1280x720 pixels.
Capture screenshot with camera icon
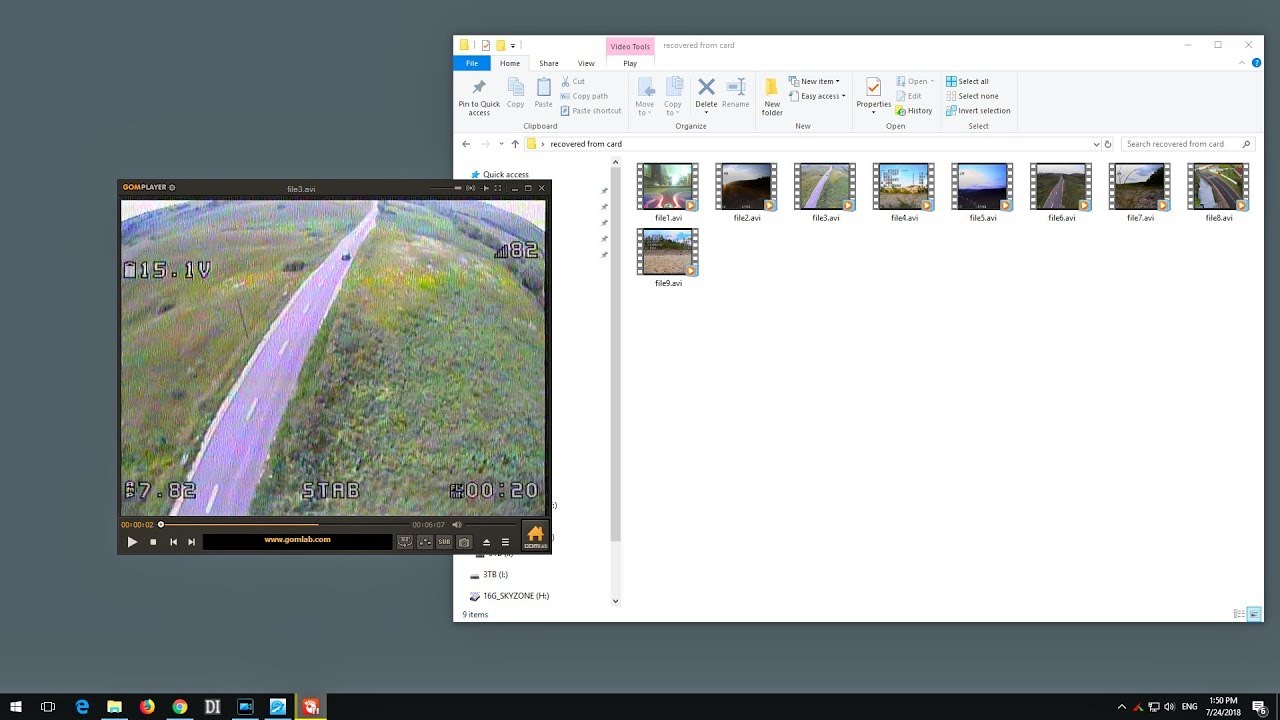(464, 542)
